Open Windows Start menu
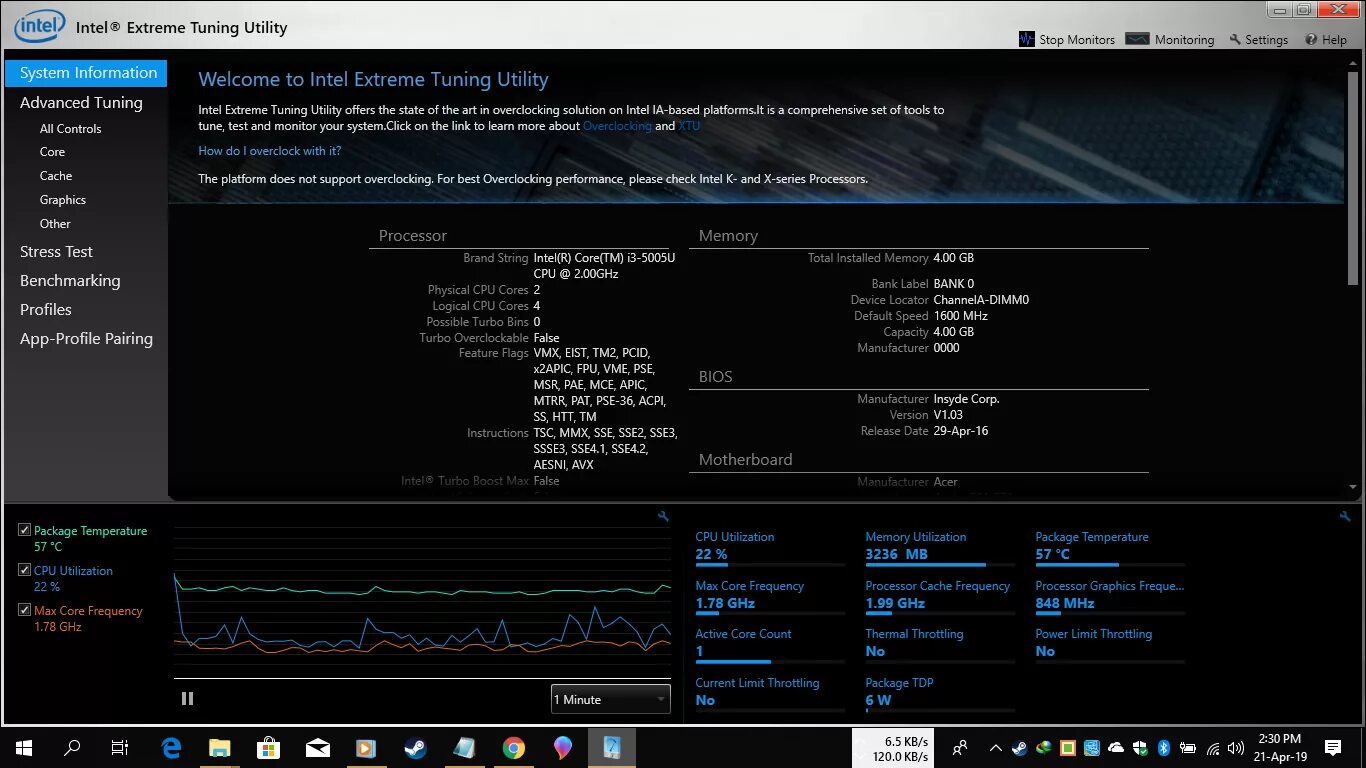This screenshot has width=1366, height=768. pyautogui.click(x=24, y=748)
